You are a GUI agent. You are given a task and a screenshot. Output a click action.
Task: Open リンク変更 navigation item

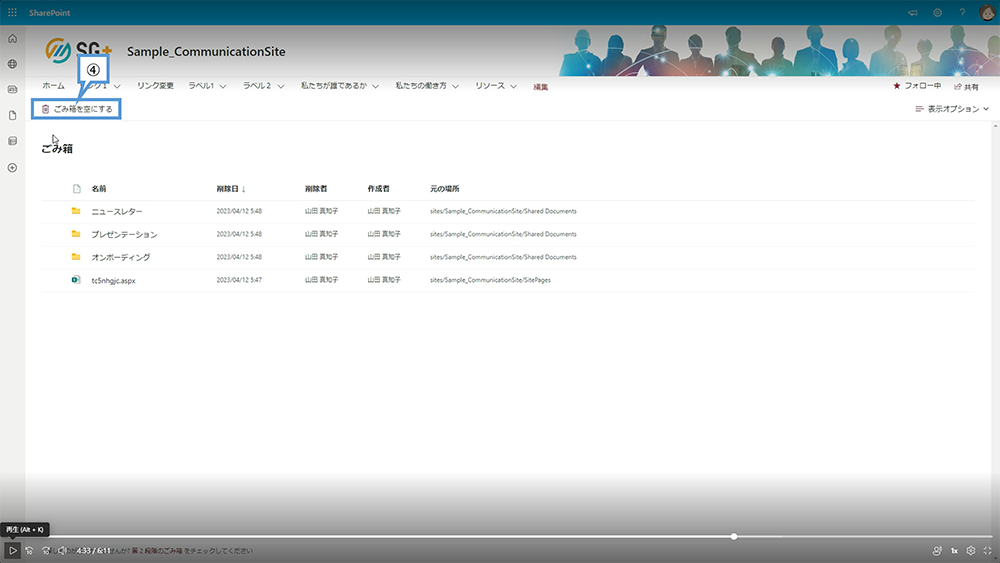pos(155,85)
